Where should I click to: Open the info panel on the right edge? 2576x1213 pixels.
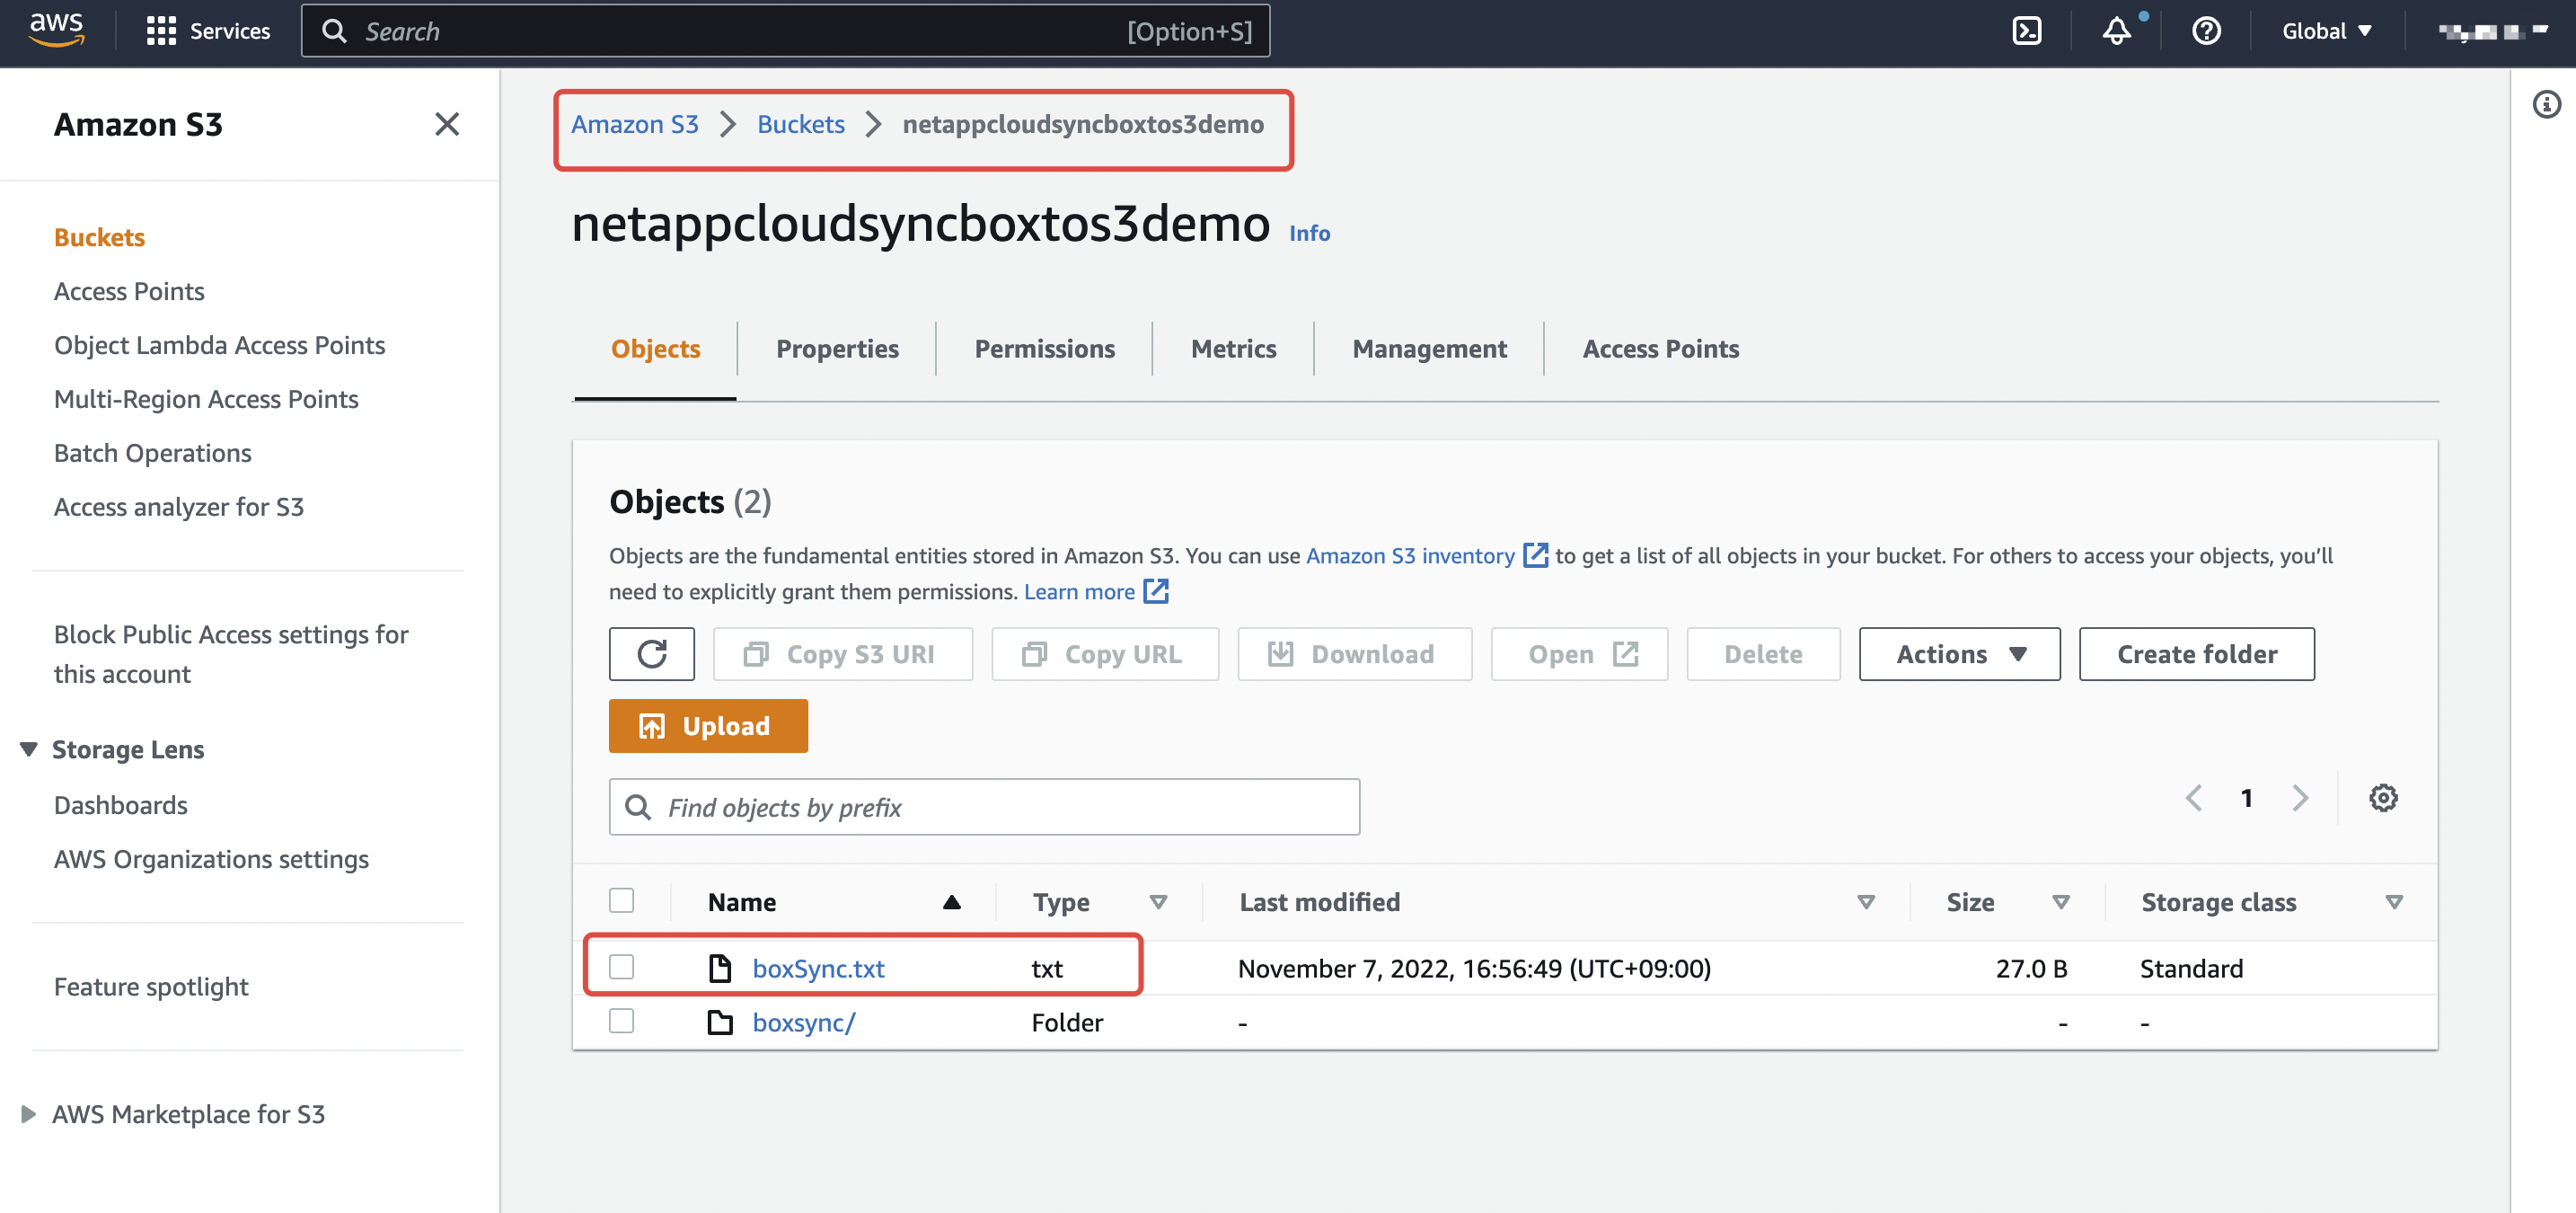(2546, 104)
